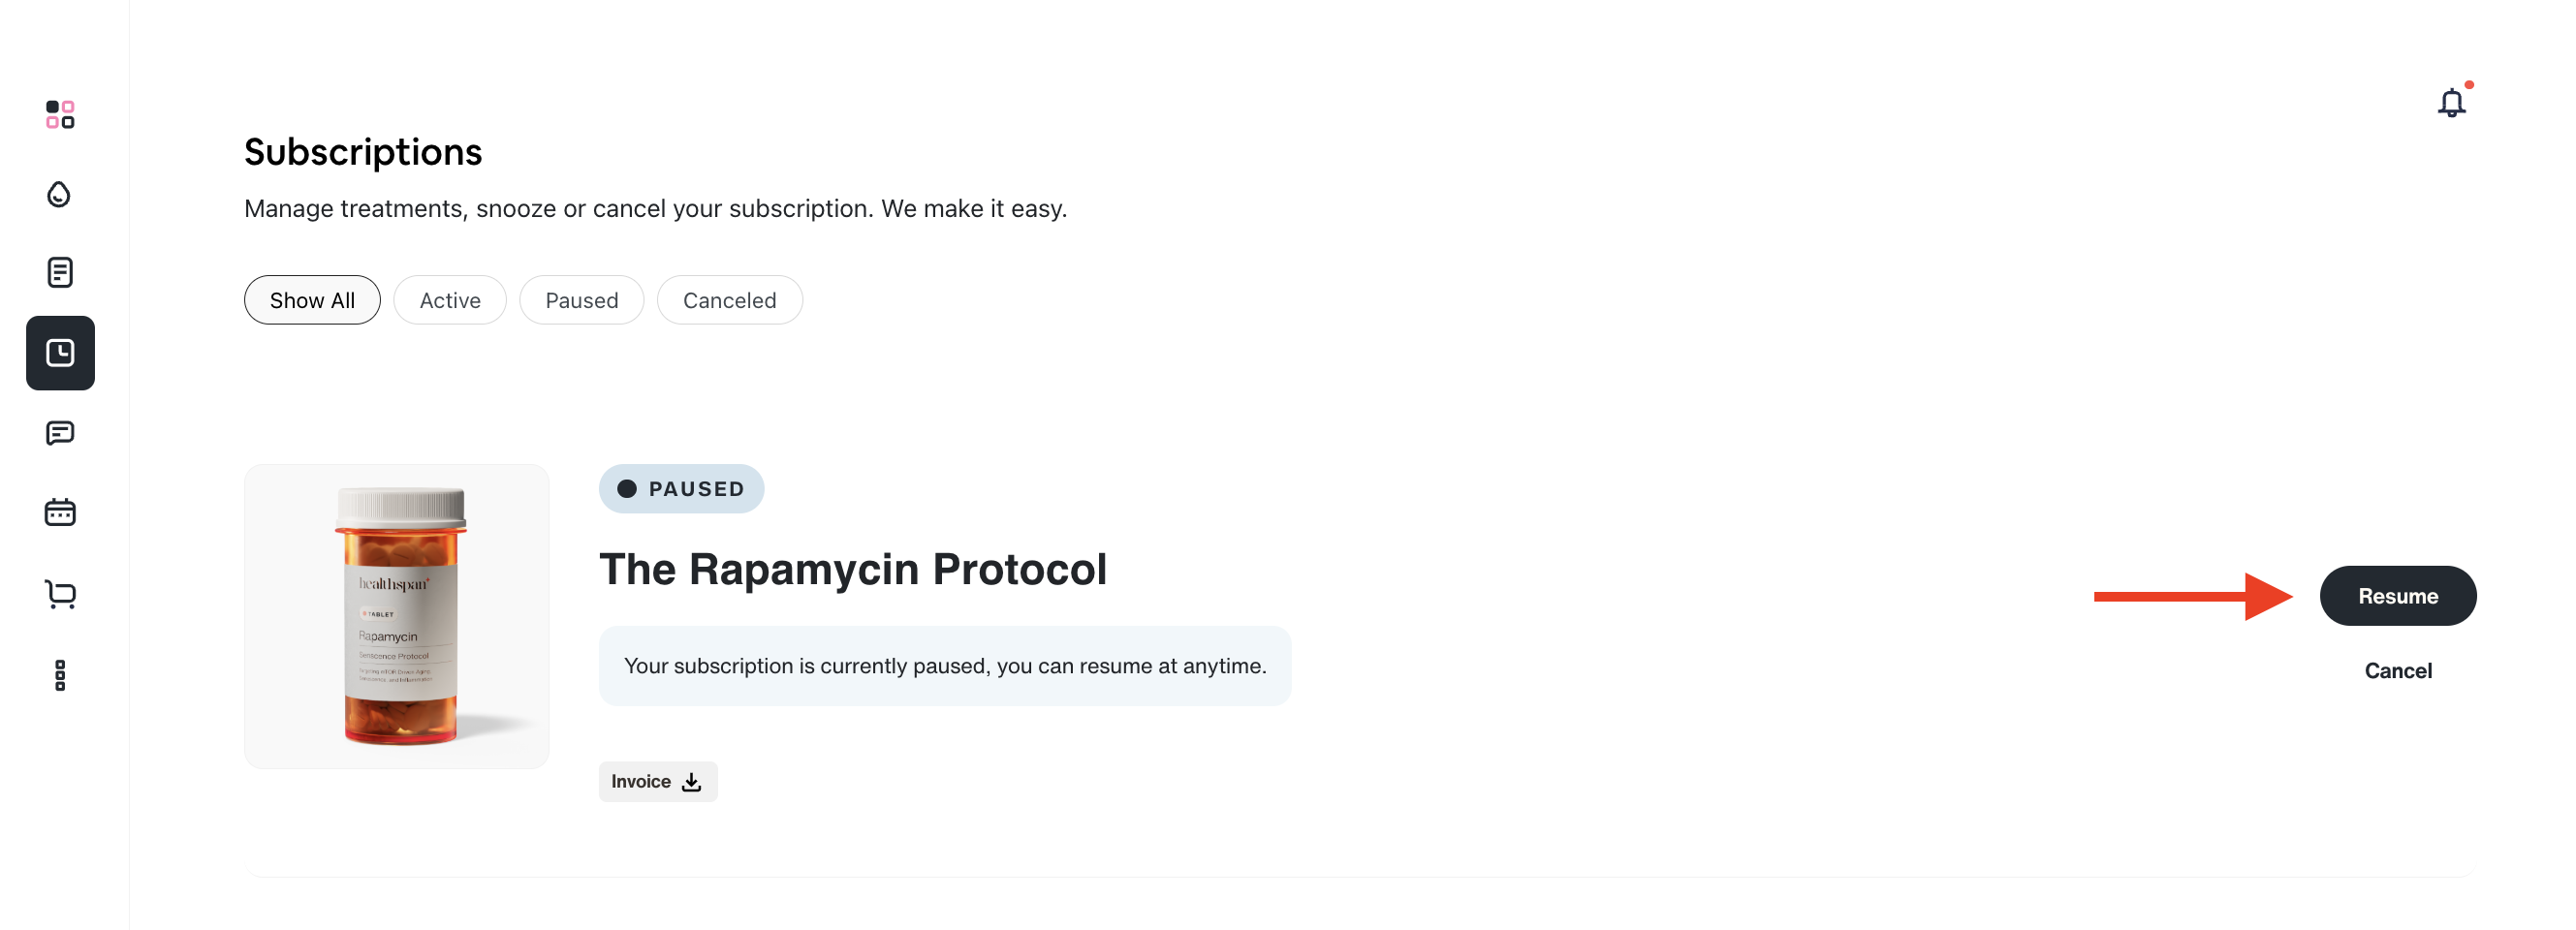
Task: Open the dashboard via the top sidebar logo icon
Action: click(x=60, y=115)
